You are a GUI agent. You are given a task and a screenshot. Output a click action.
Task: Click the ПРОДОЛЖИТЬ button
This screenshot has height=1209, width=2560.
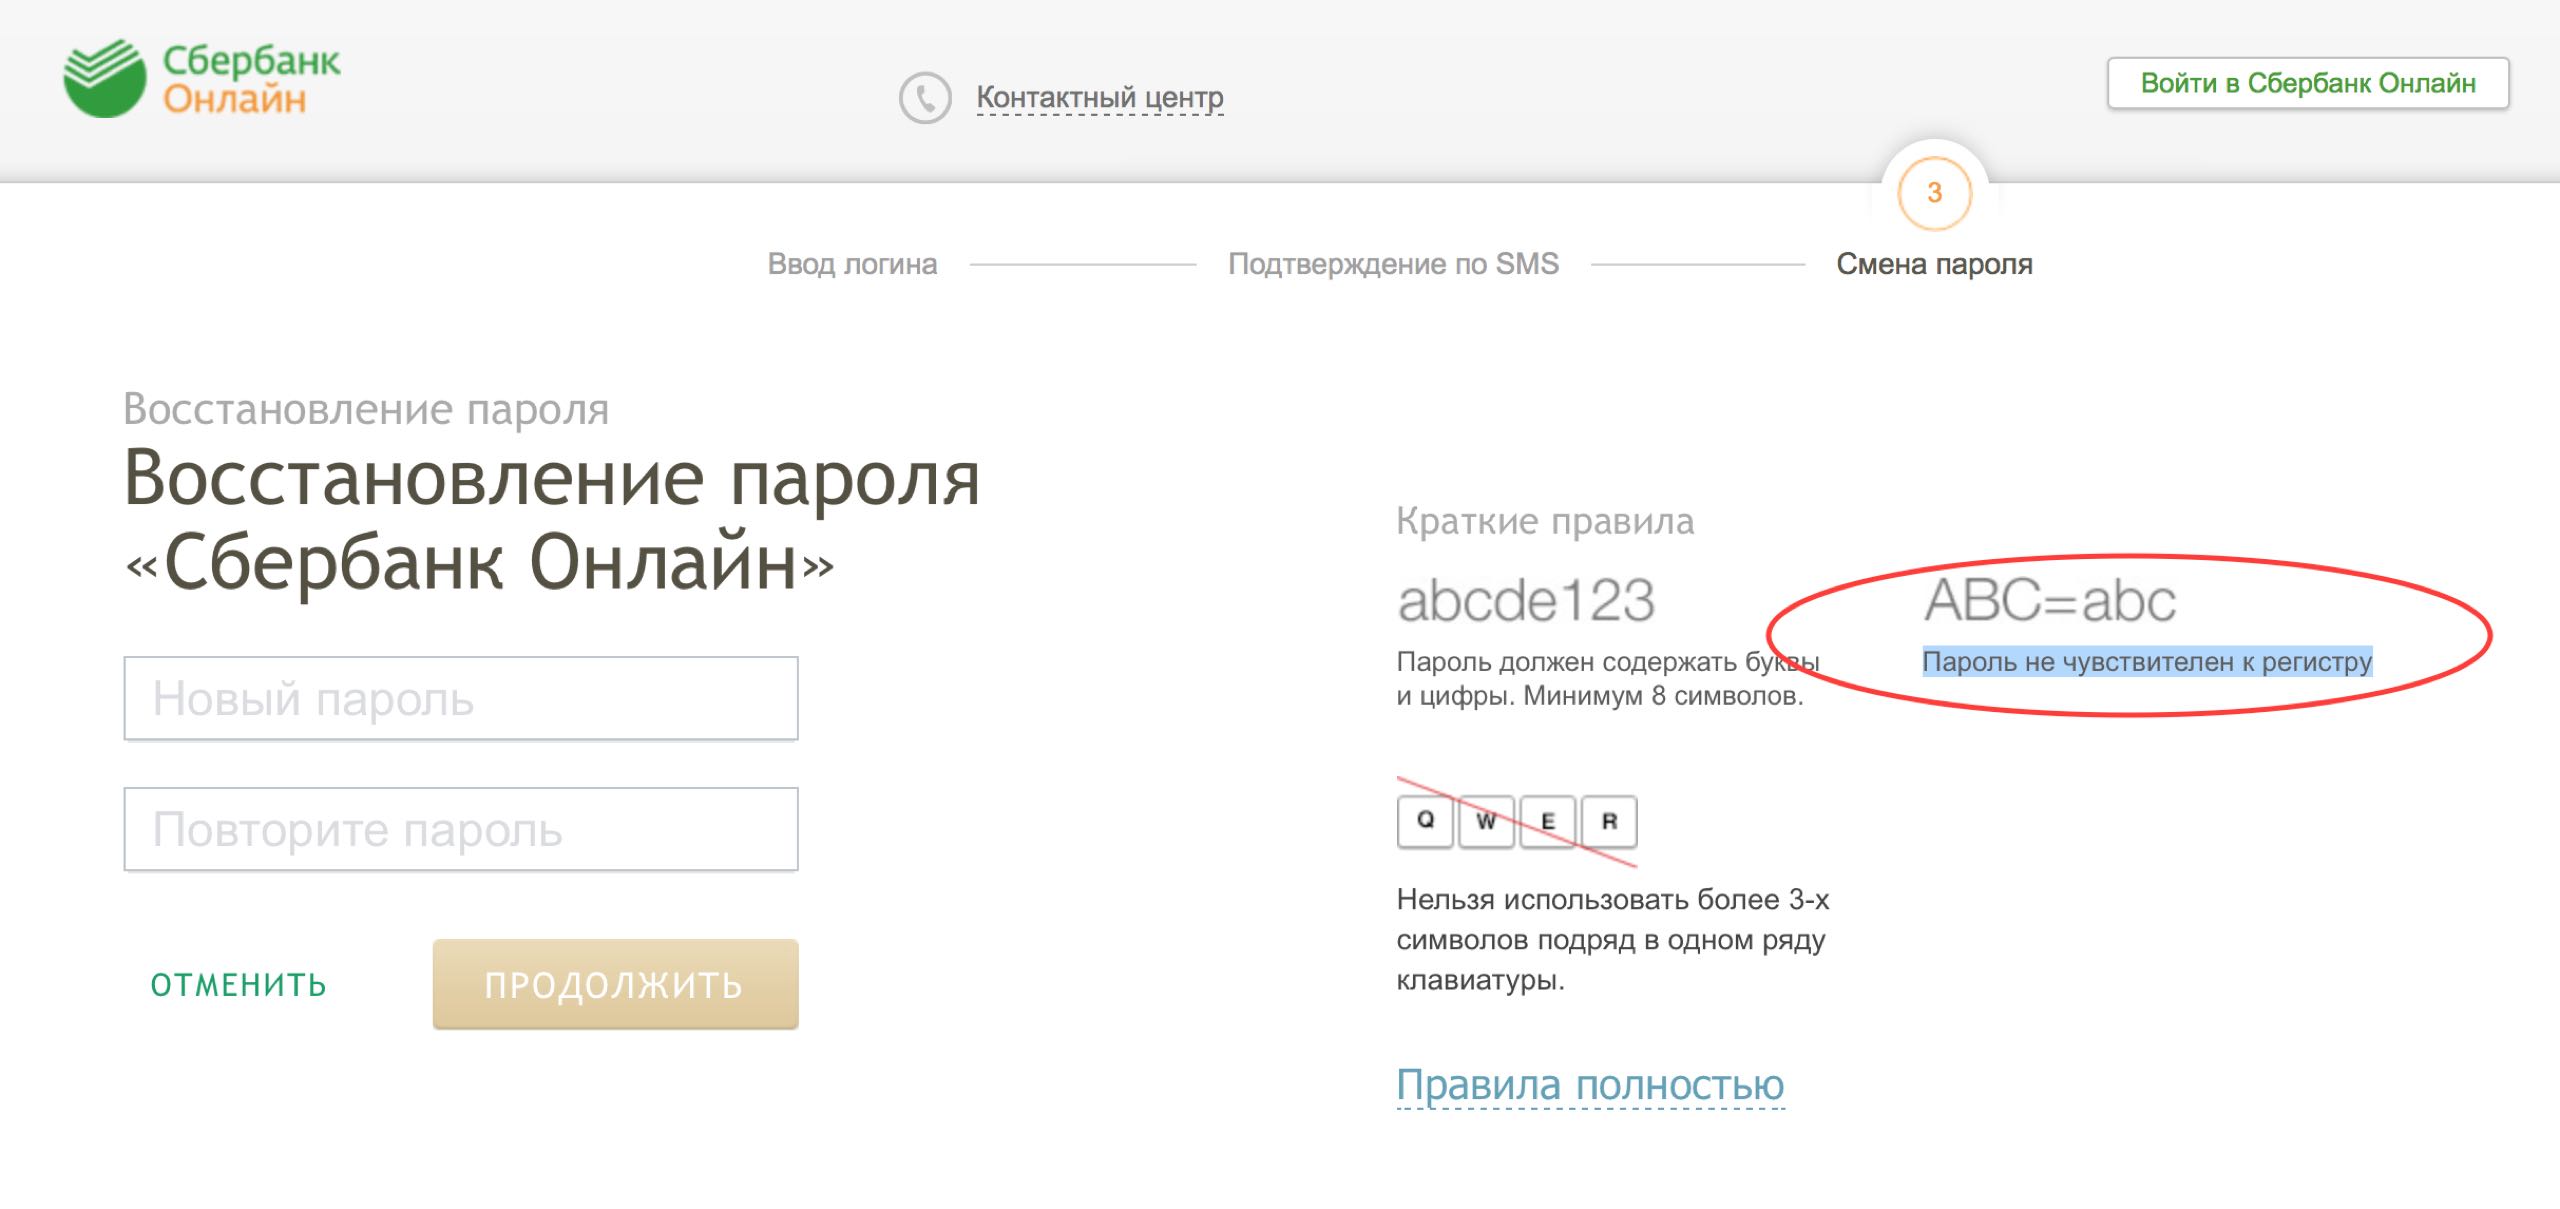coord(615,984)
